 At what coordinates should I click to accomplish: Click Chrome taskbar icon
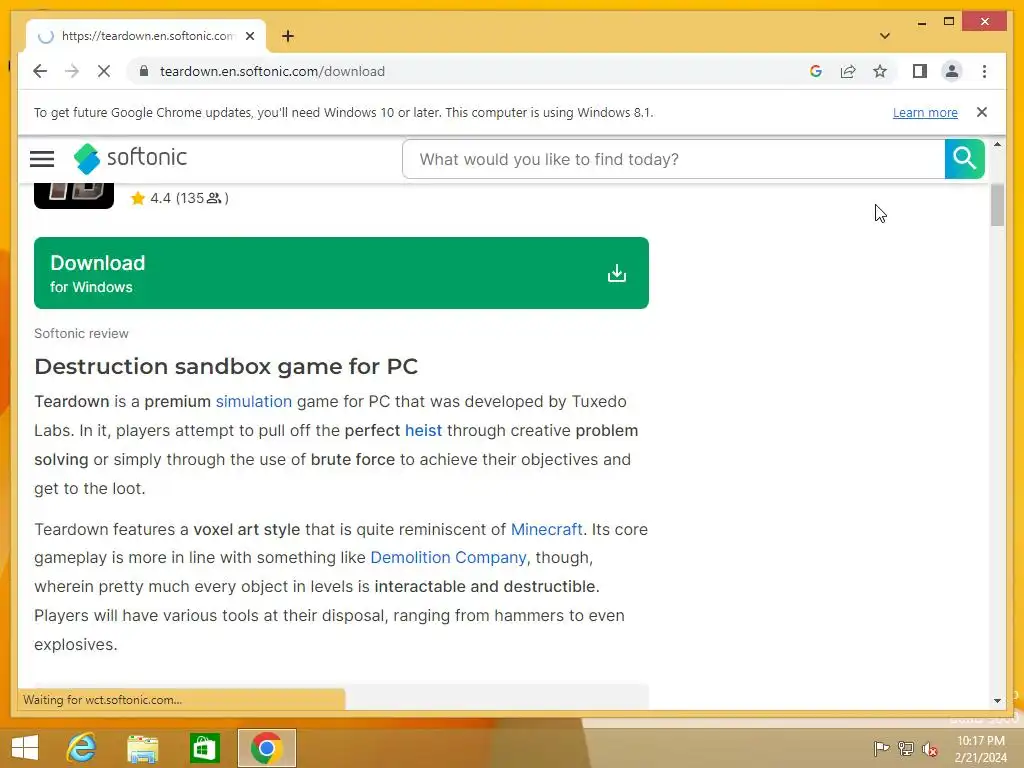[266, 748]
